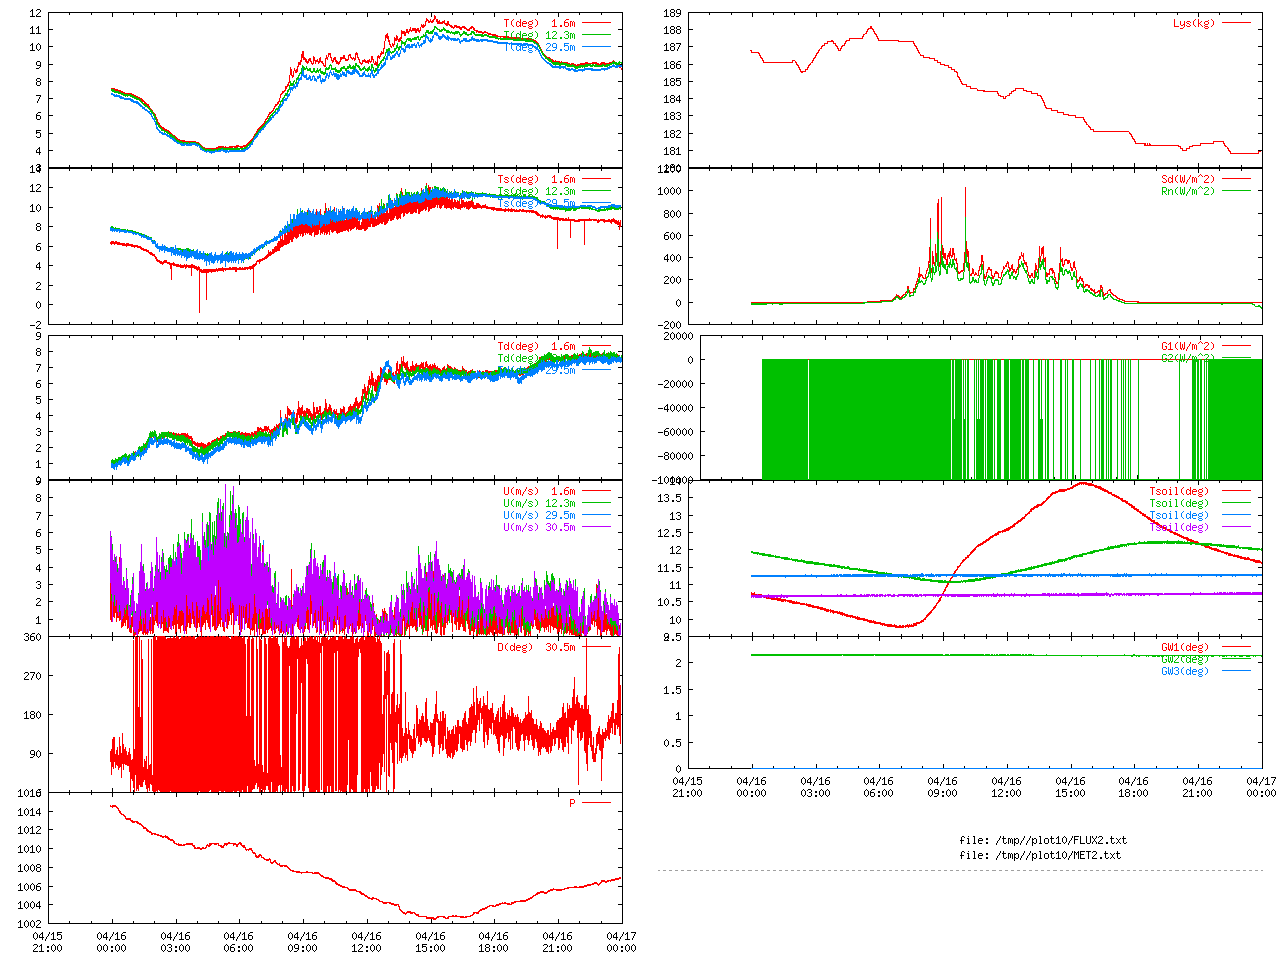
Task: Click the GW1(deg) legend label
Action: (x=1185, y=647)
